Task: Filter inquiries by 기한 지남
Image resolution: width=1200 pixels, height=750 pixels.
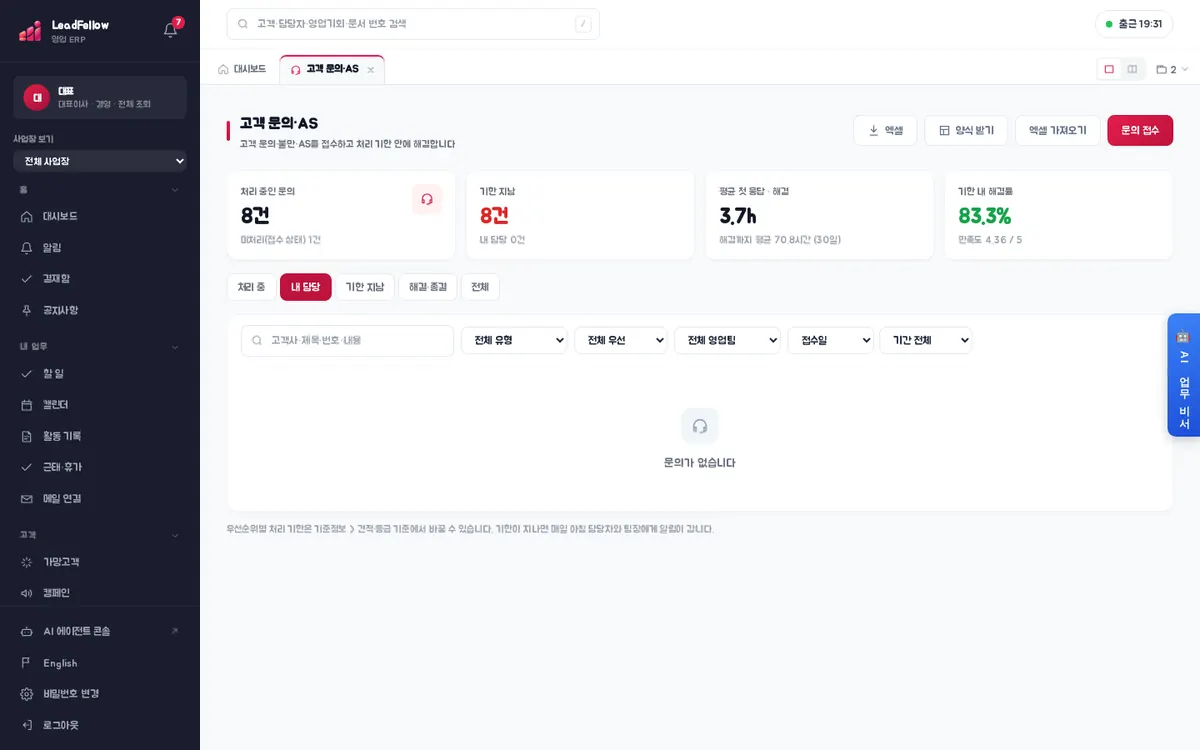Action: 364,287
